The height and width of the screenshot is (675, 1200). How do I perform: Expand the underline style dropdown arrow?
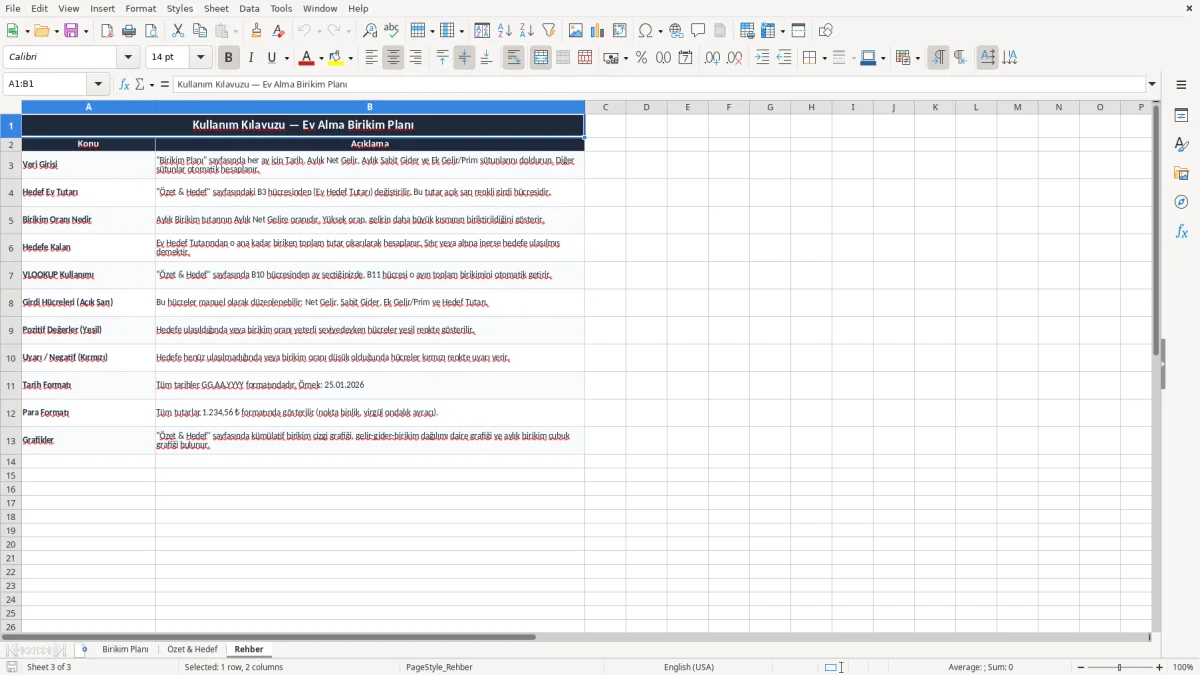coord(286,58)
